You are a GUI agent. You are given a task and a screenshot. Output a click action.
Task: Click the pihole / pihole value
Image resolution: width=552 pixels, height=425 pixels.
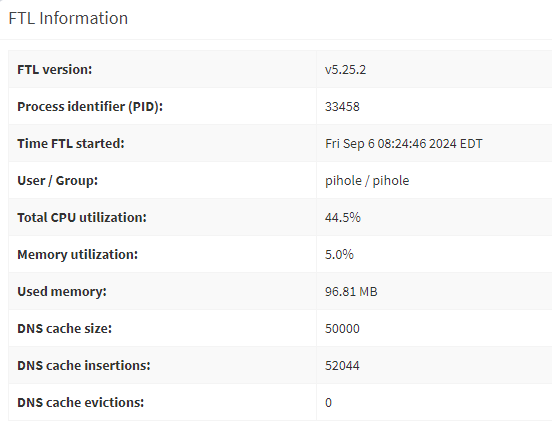[367, 181]
